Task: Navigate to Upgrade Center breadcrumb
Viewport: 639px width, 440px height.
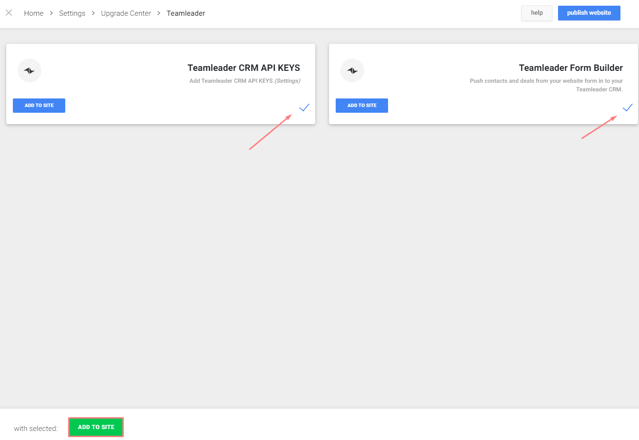Action: coord(126,13)
